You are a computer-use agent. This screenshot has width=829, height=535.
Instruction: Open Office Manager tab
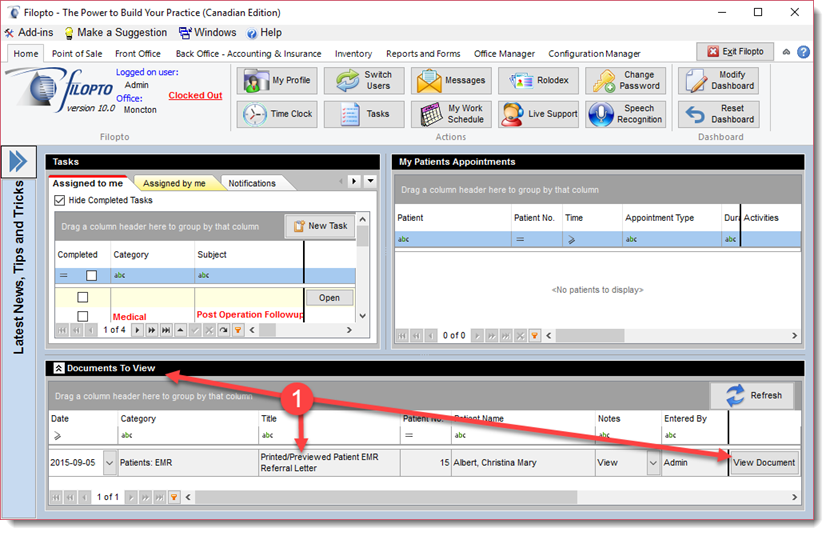[504, 53]
